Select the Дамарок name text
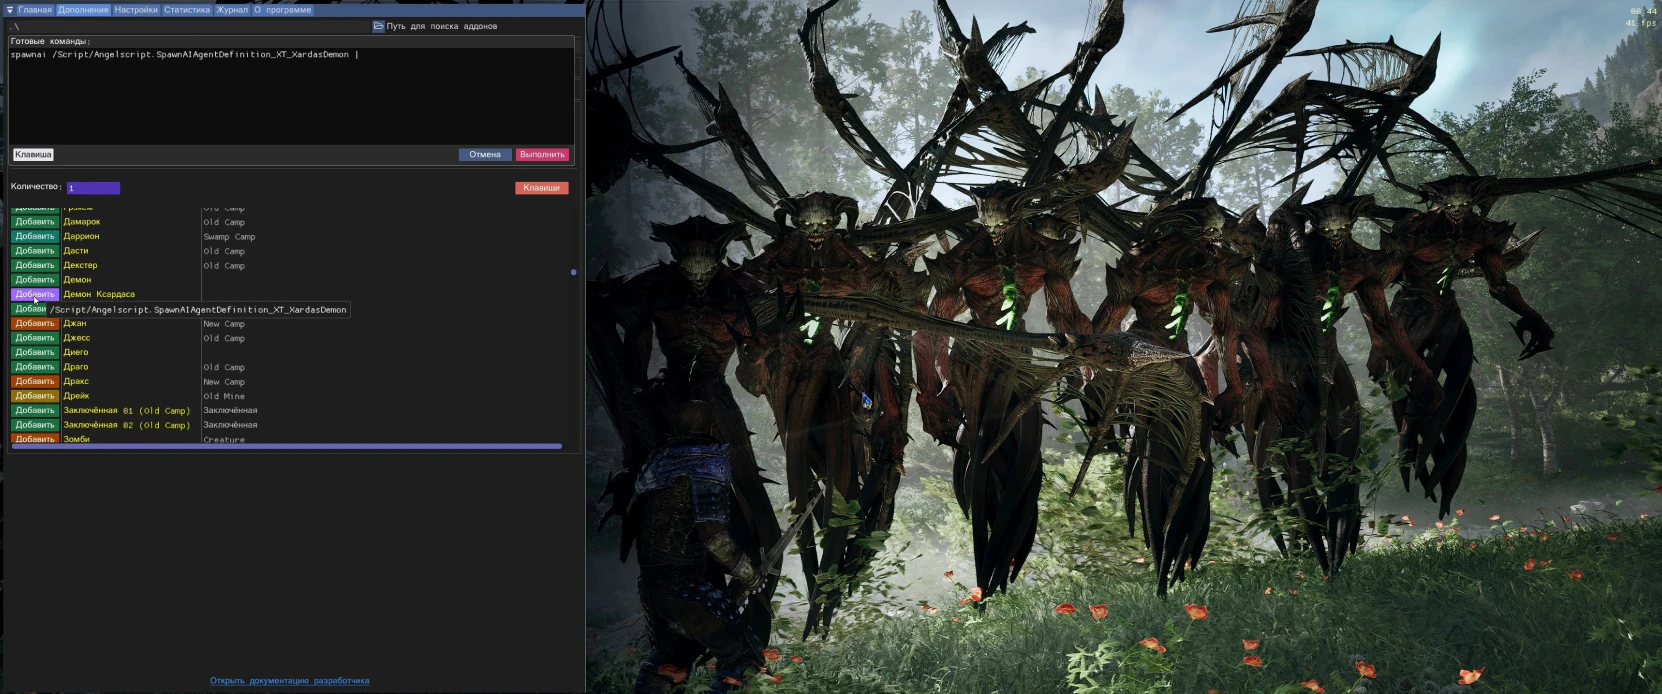This screenshot has width=1662, height=694. 82,222
